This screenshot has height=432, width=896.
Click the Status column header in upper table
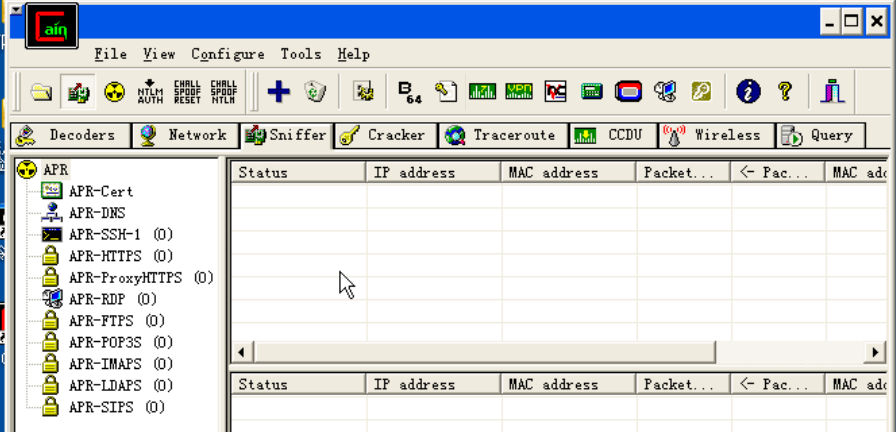[x=298, y=173]
